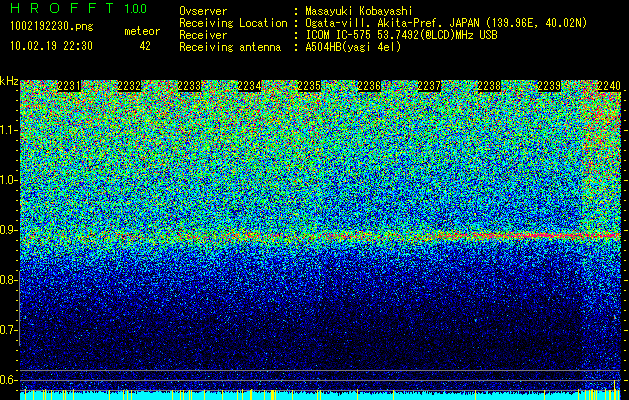Select the observer name Masayuki Kobayashi
Viewport: 629px width, 400px height.
(x=359, y=11)
